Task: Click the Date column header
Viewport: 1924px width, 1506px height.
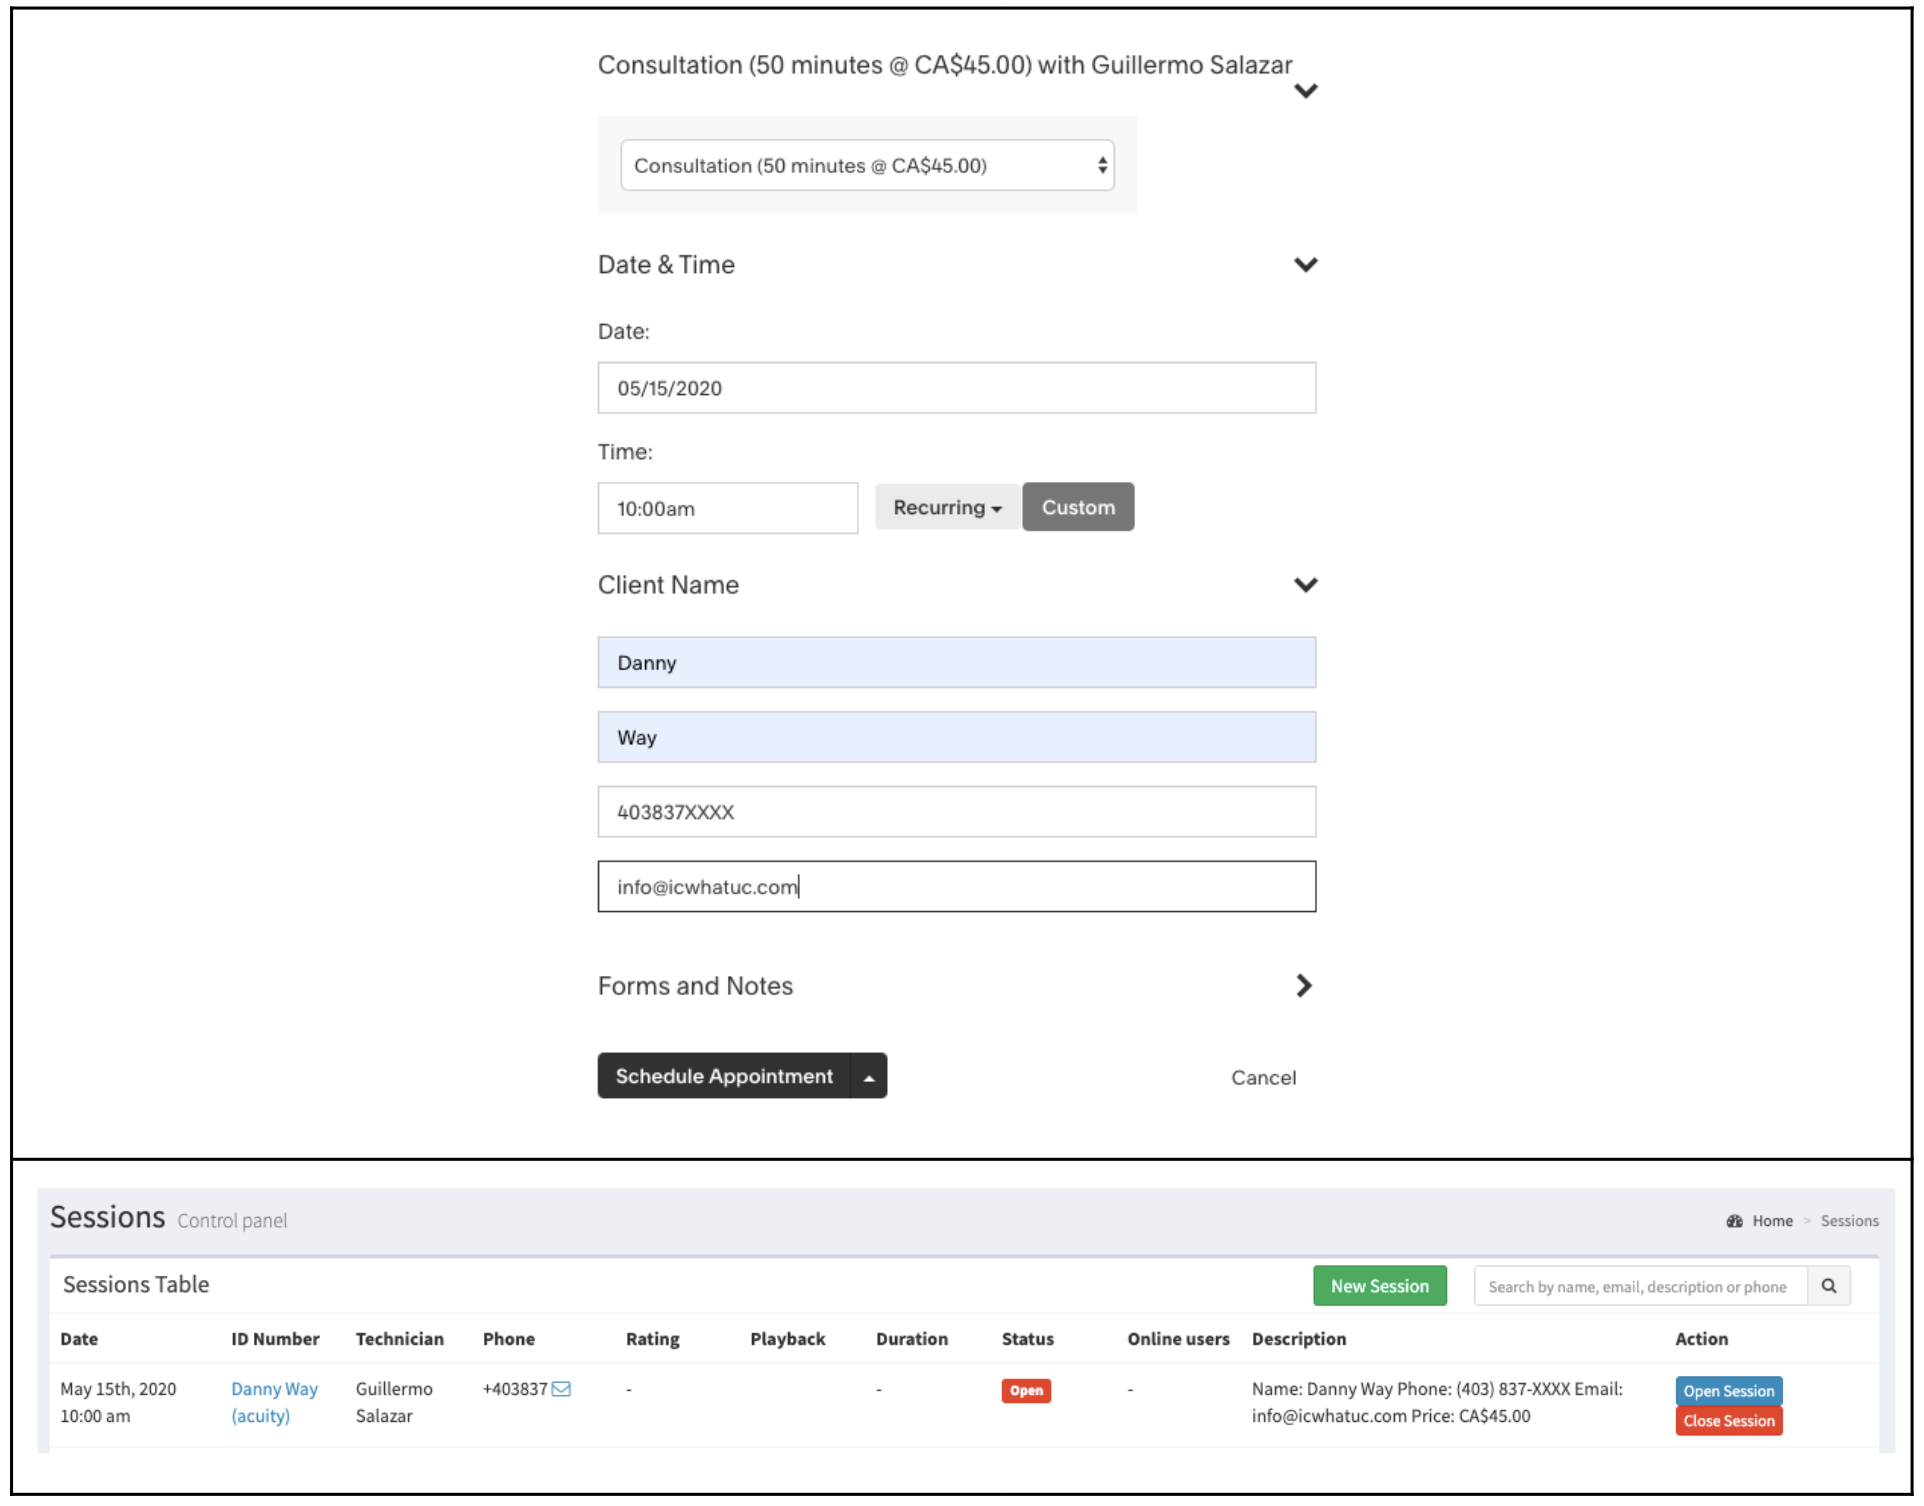Action: click(79, 1339)
